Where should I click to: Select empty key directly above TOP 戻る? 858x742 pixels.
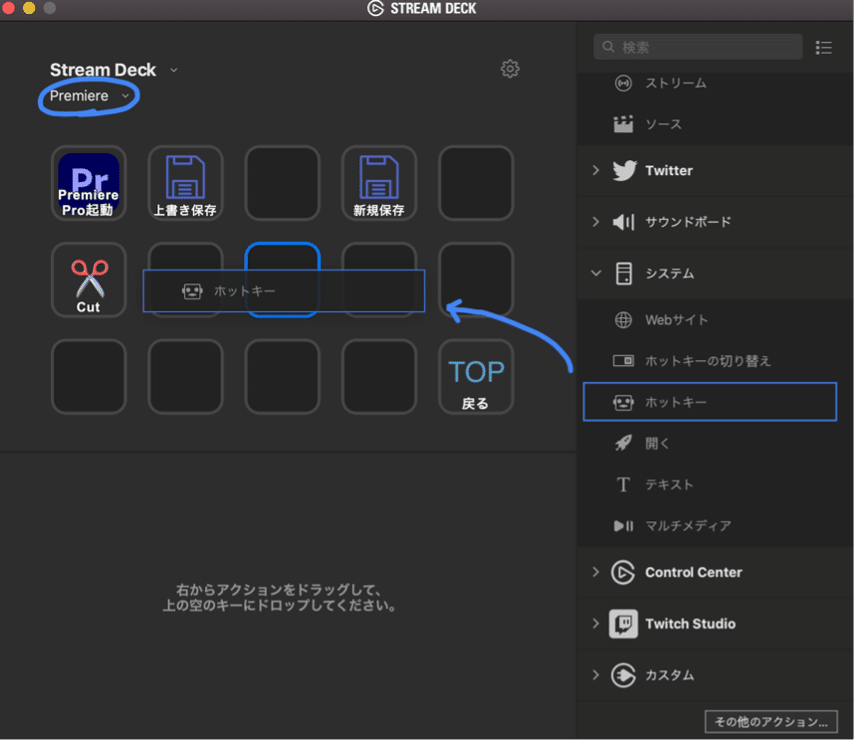point(476,280)
